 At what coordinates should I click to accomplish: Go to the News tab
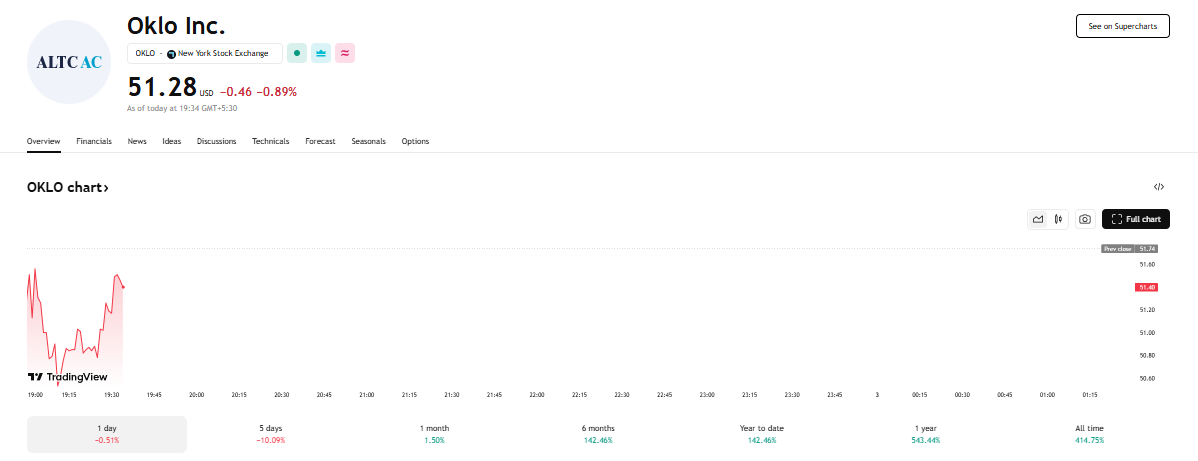(x=137, y=141)
